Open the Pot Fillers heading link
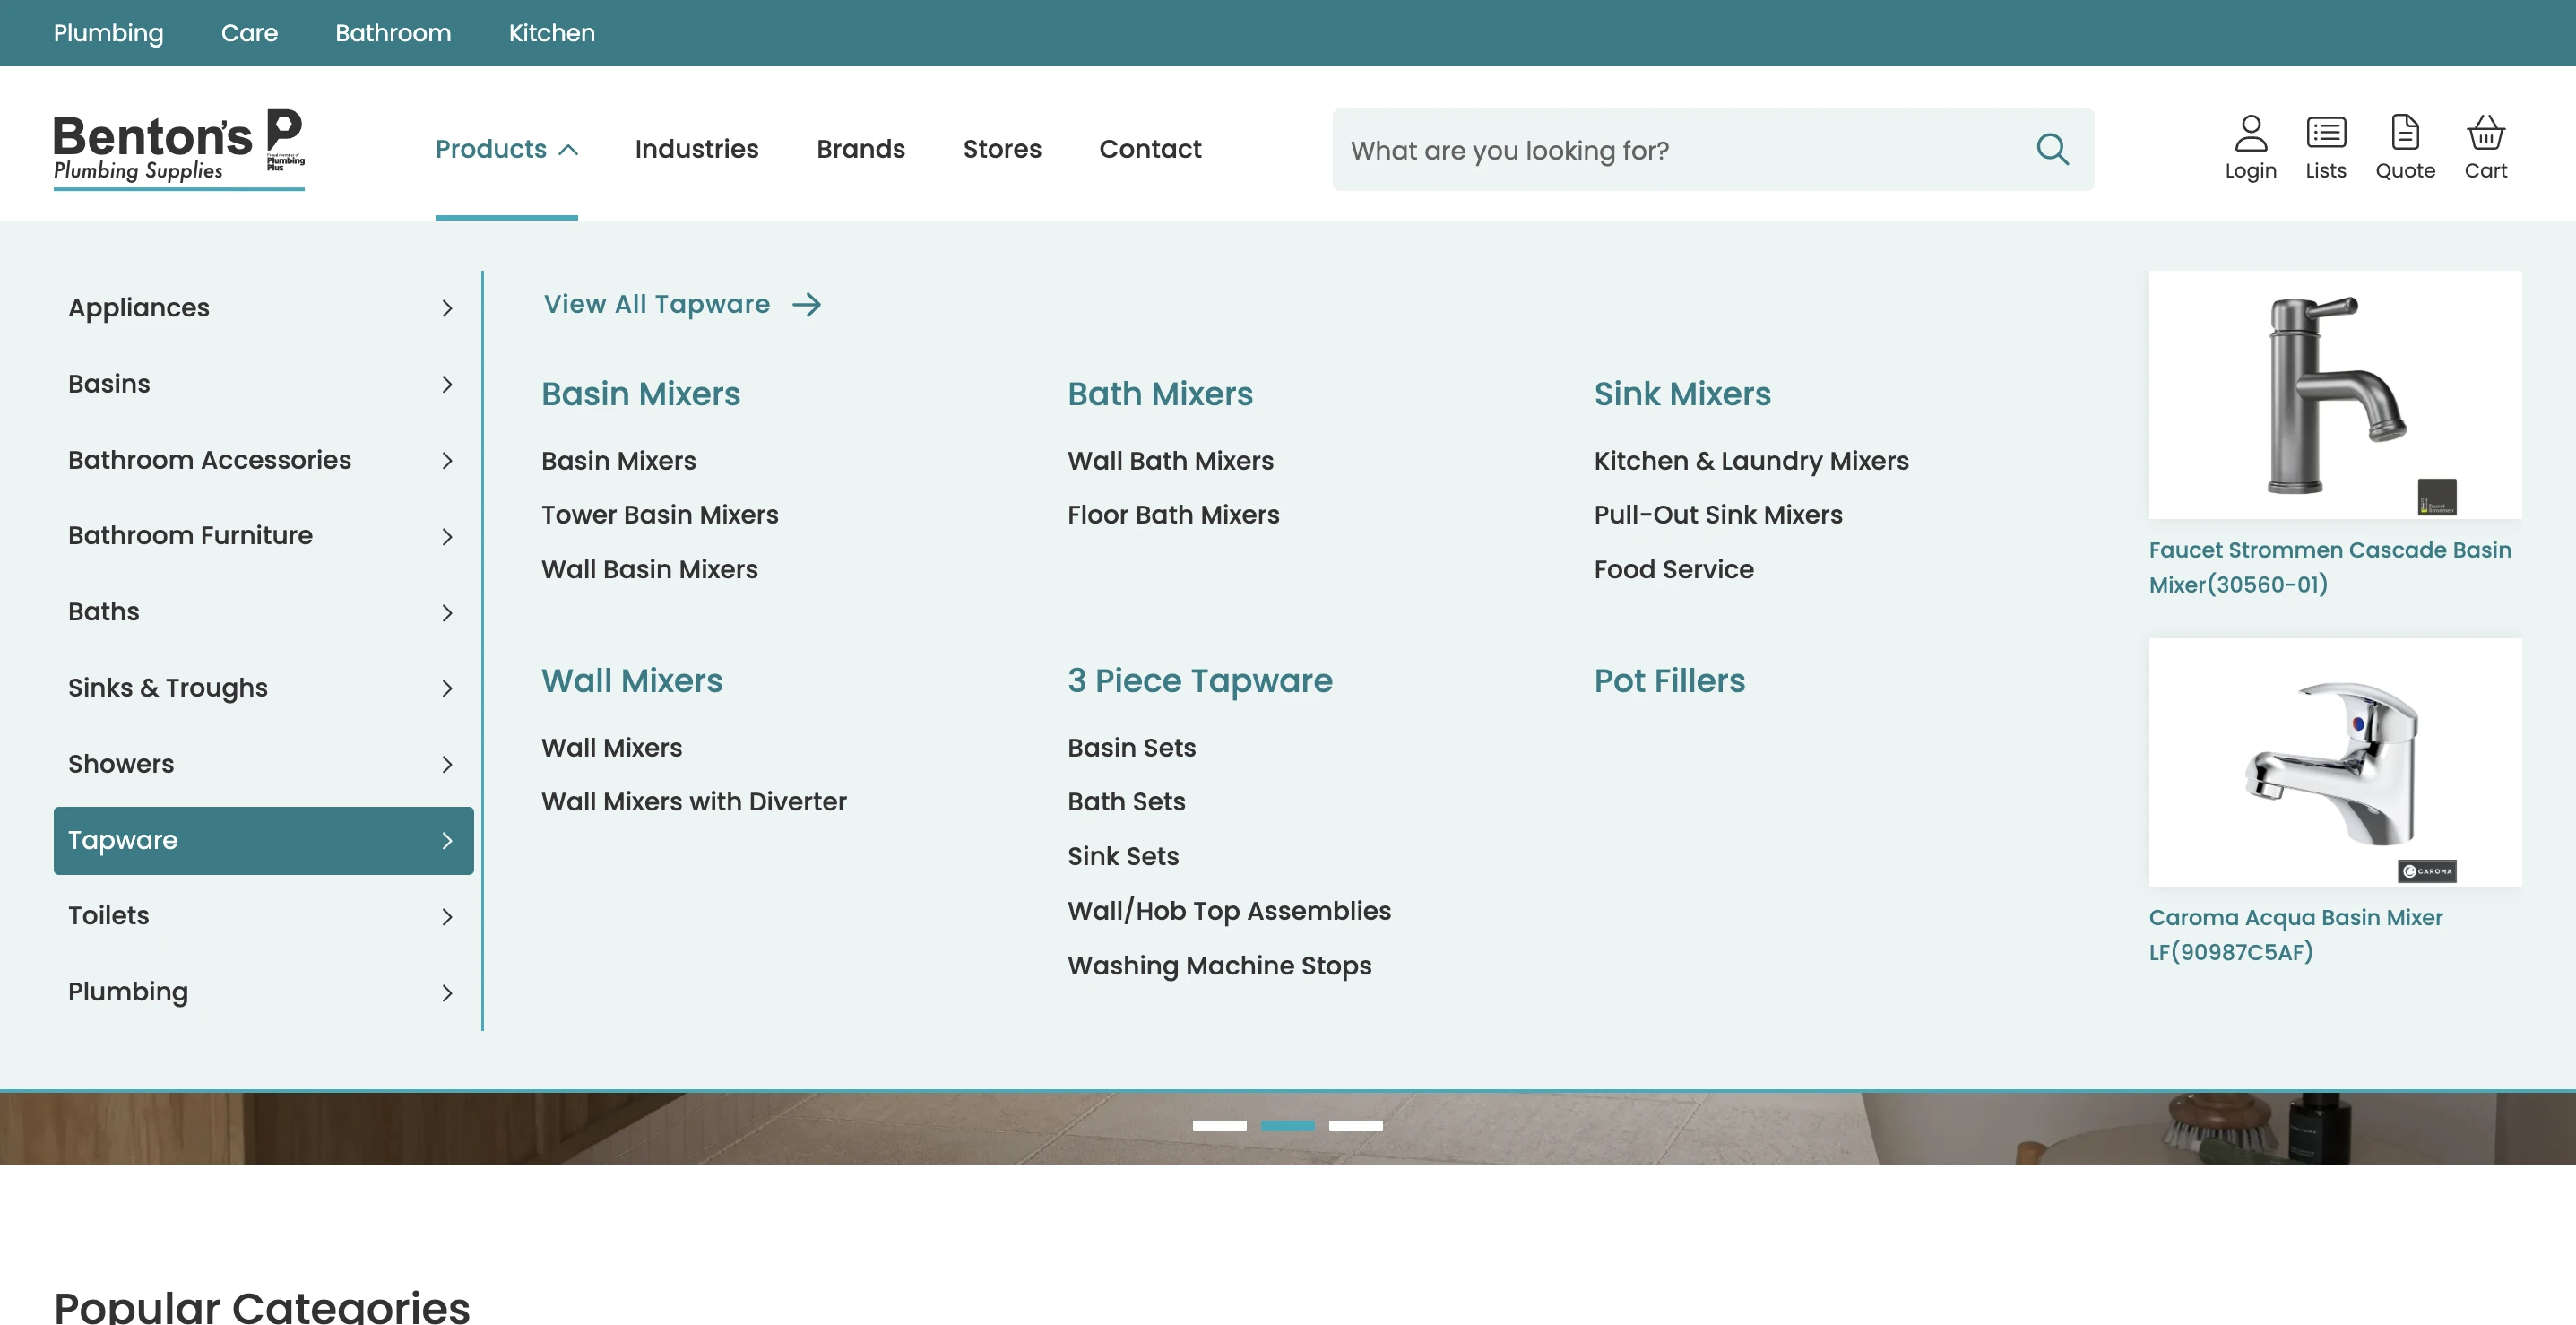Image resolution: width=2576 pixels, height=1325 pixels. click(1668, 681)
